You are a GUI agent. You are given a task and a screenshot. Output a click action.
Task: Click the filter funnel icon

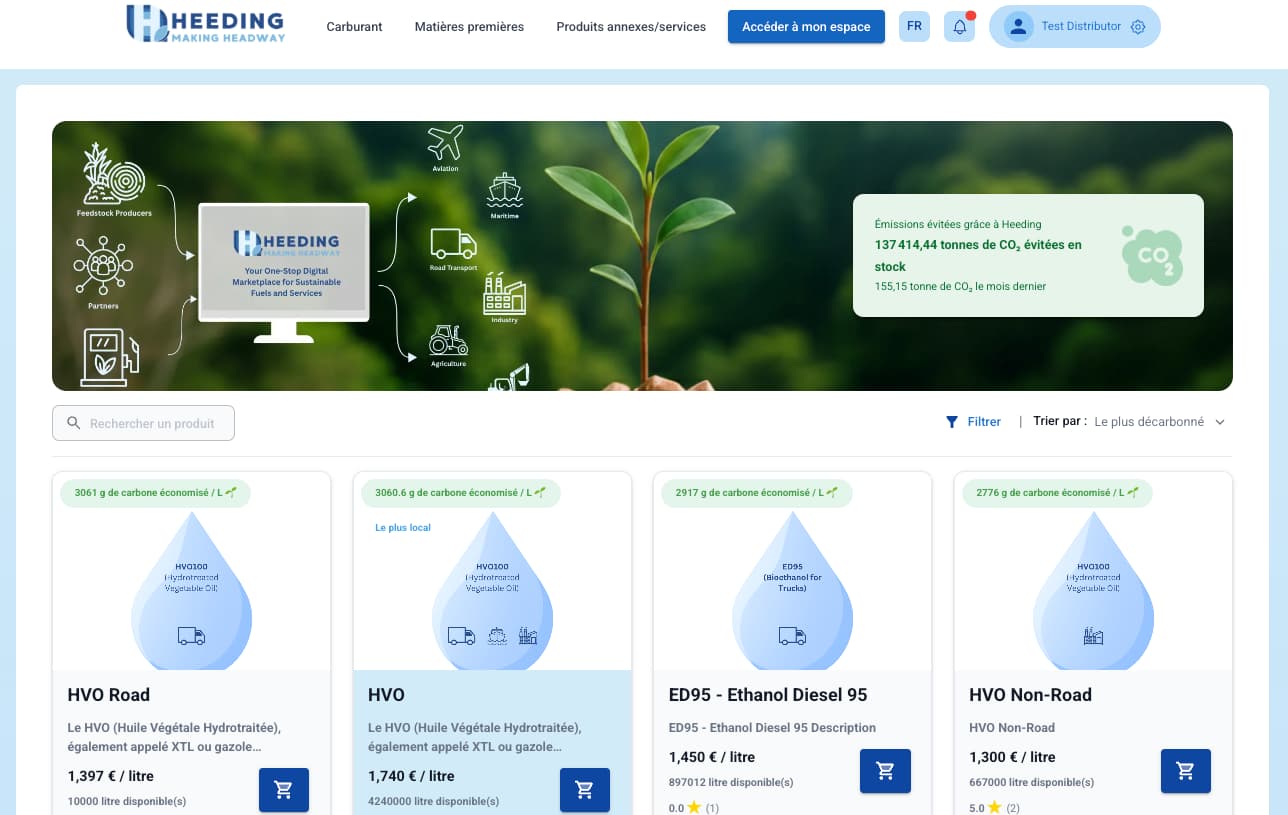(952, 422)
